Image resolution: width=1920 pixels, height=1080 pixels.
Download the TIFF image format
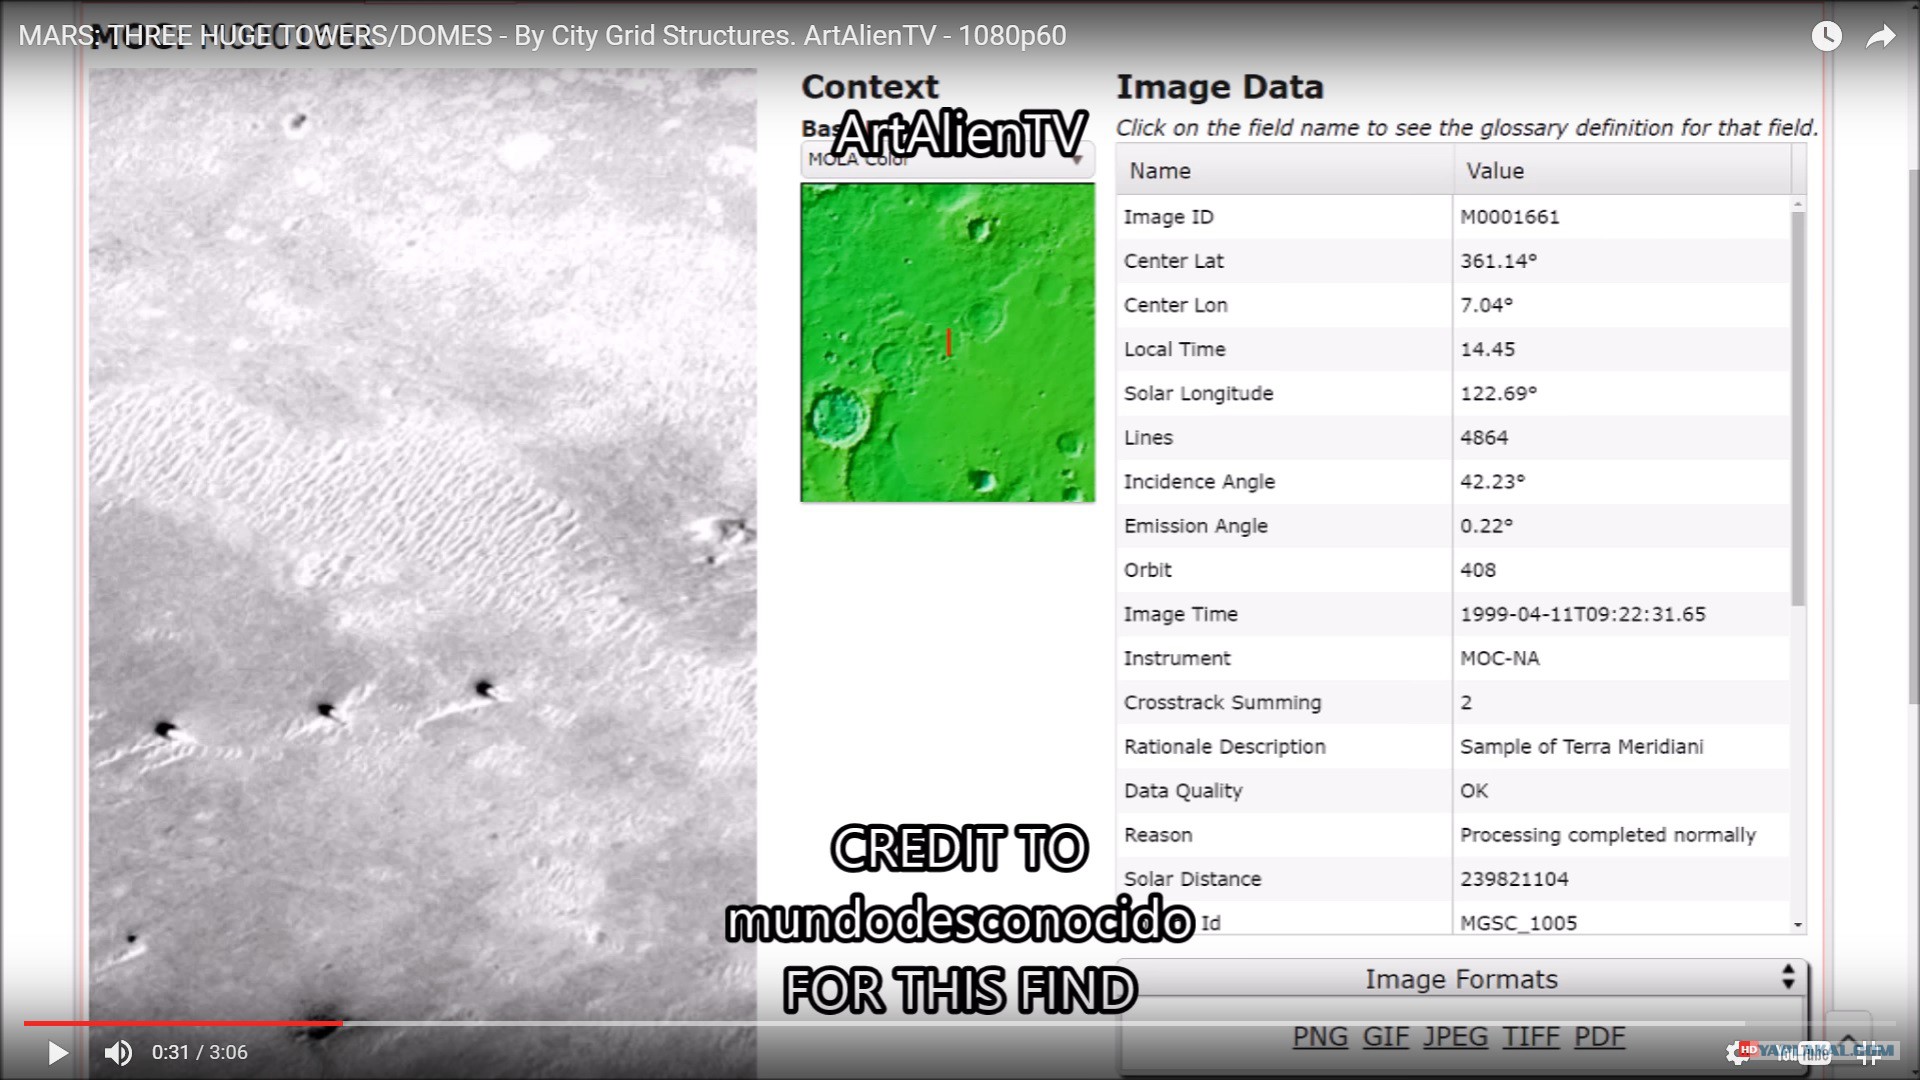coord(1530,1037)
